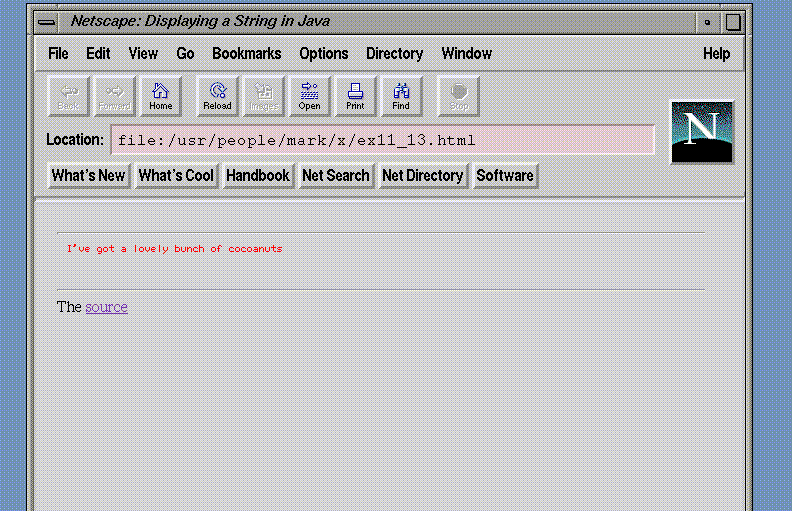Open the Go menu

(185, 54)
